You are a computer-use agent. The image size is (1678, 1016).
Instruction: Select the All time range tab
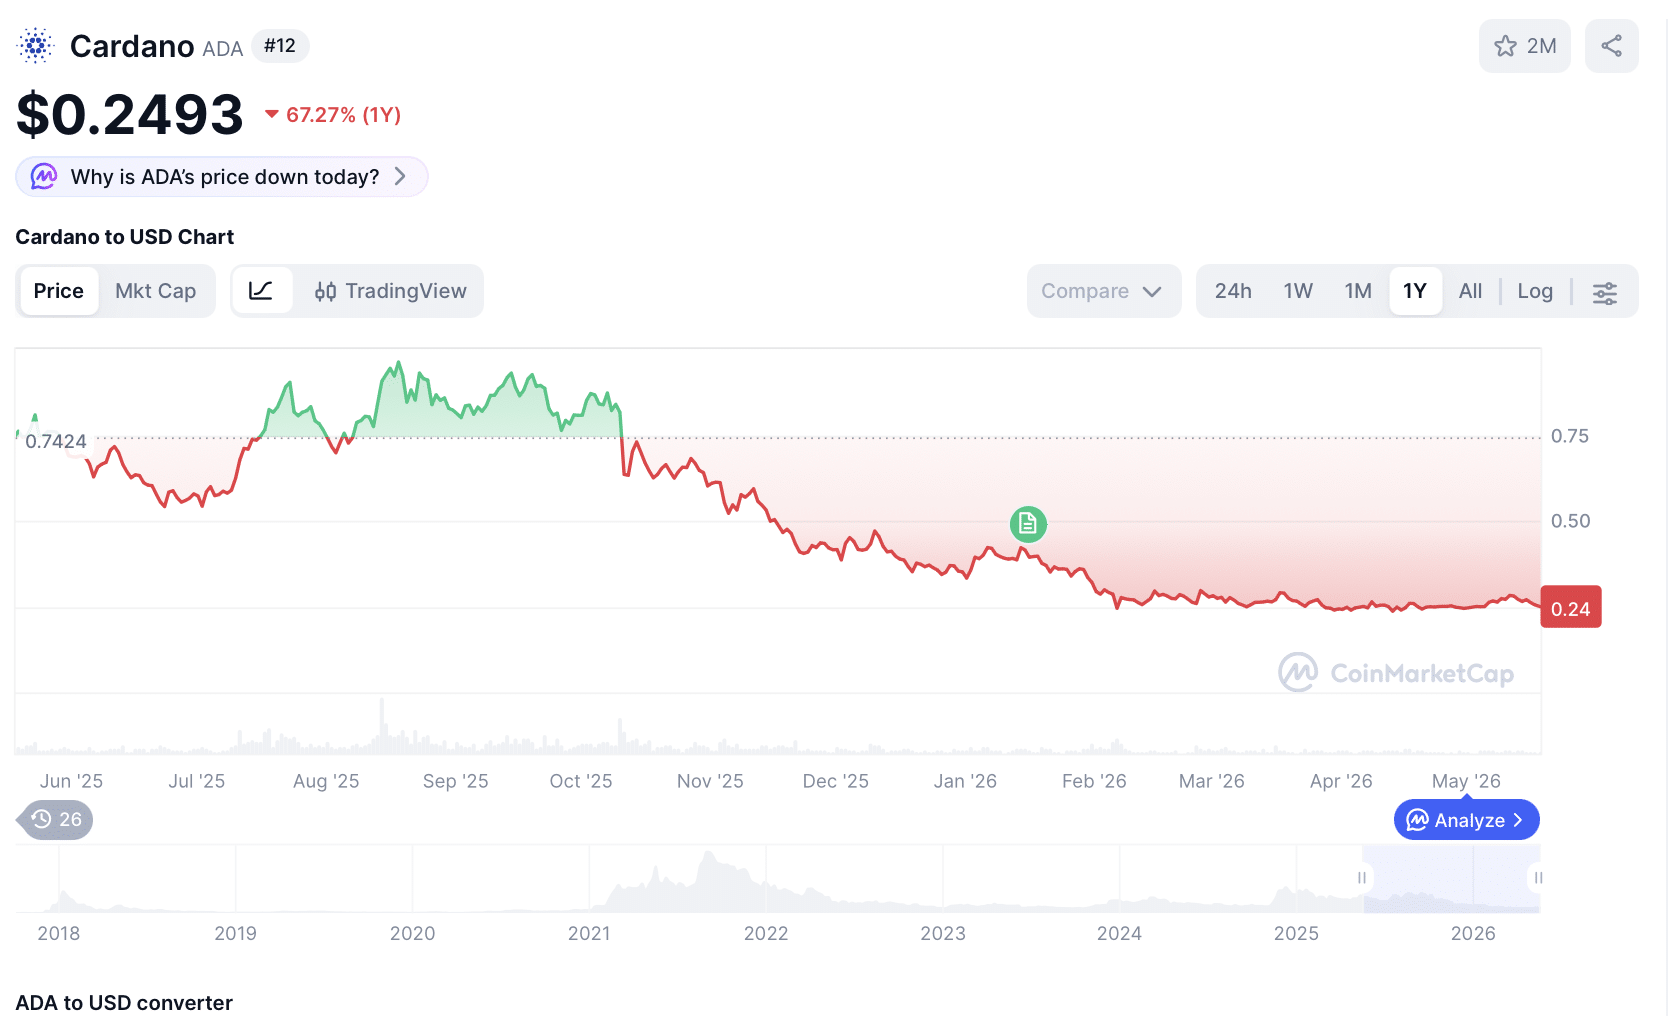pos(1469,291)
